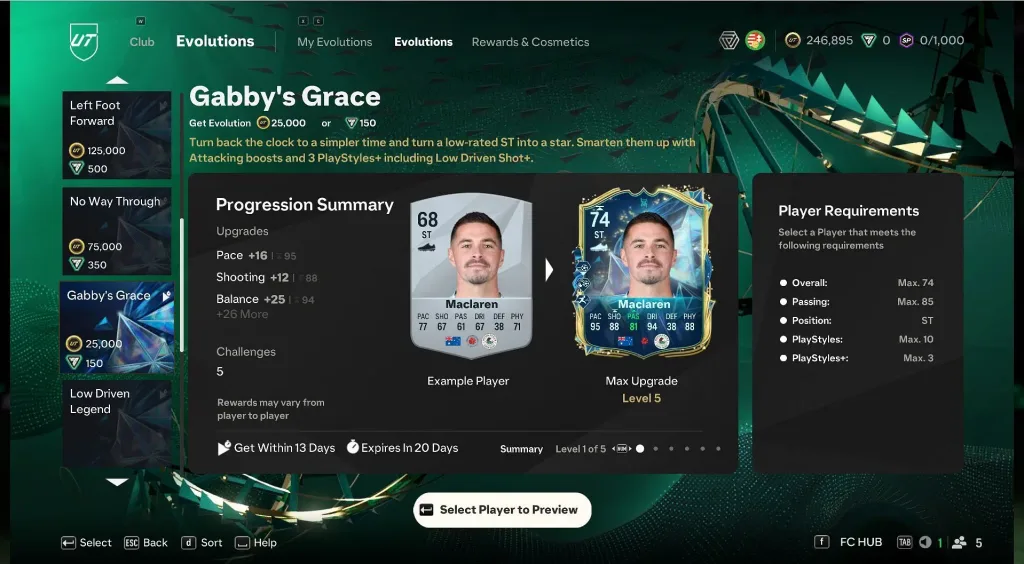Click arrow between example and upgraded cards

[x=549, y=270]
